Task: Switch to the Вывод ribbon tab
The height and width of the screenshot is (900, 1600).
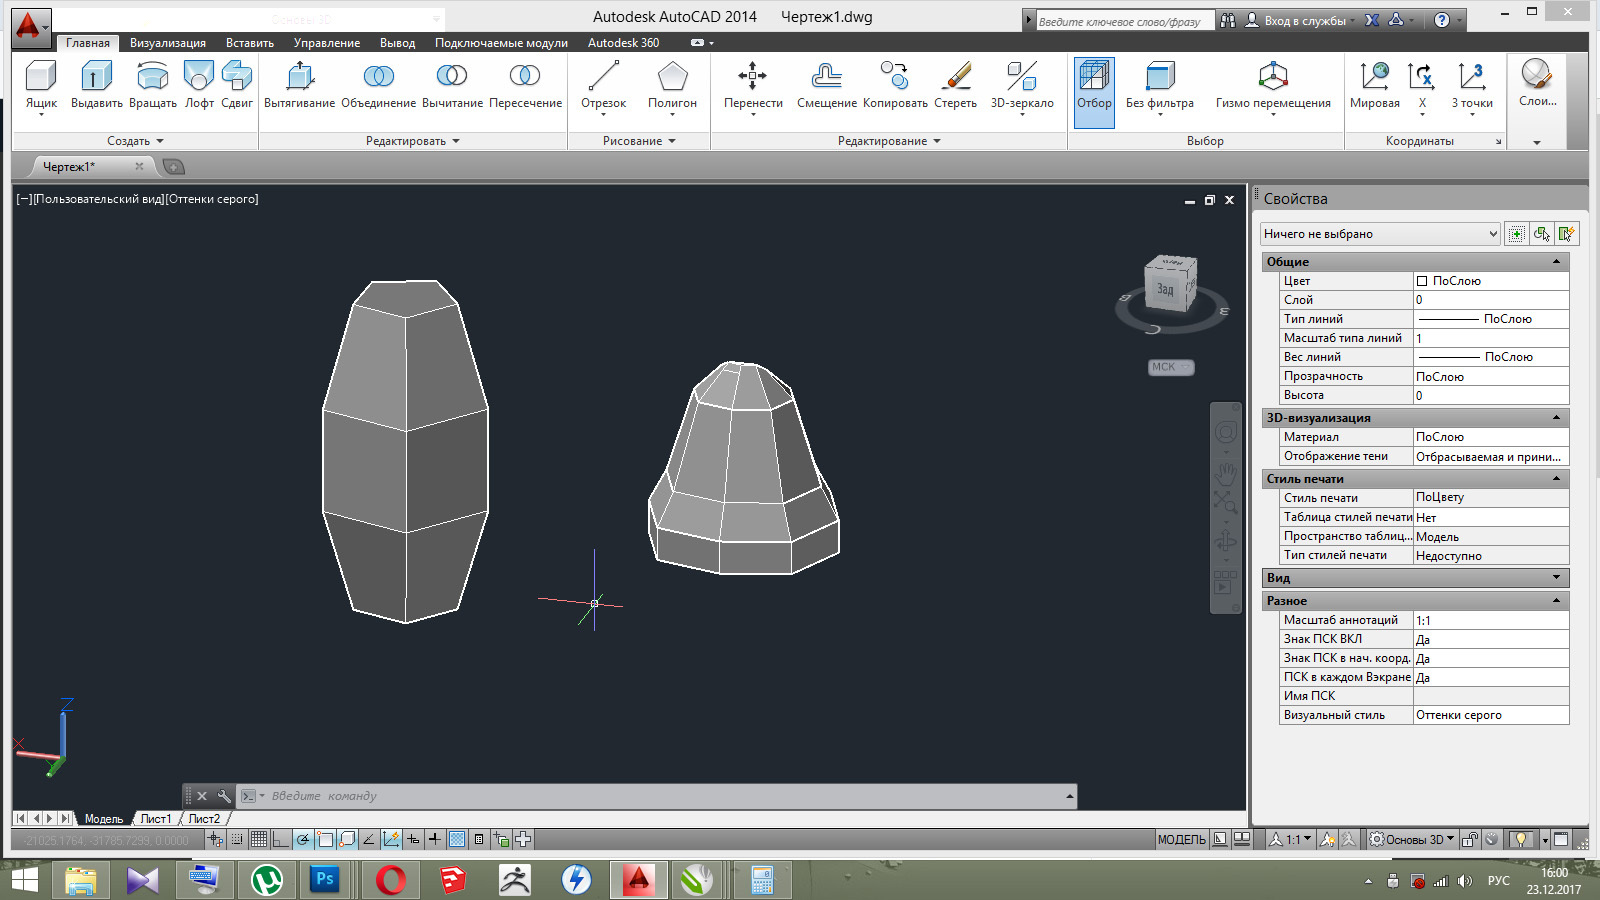Action: [397, 43]
